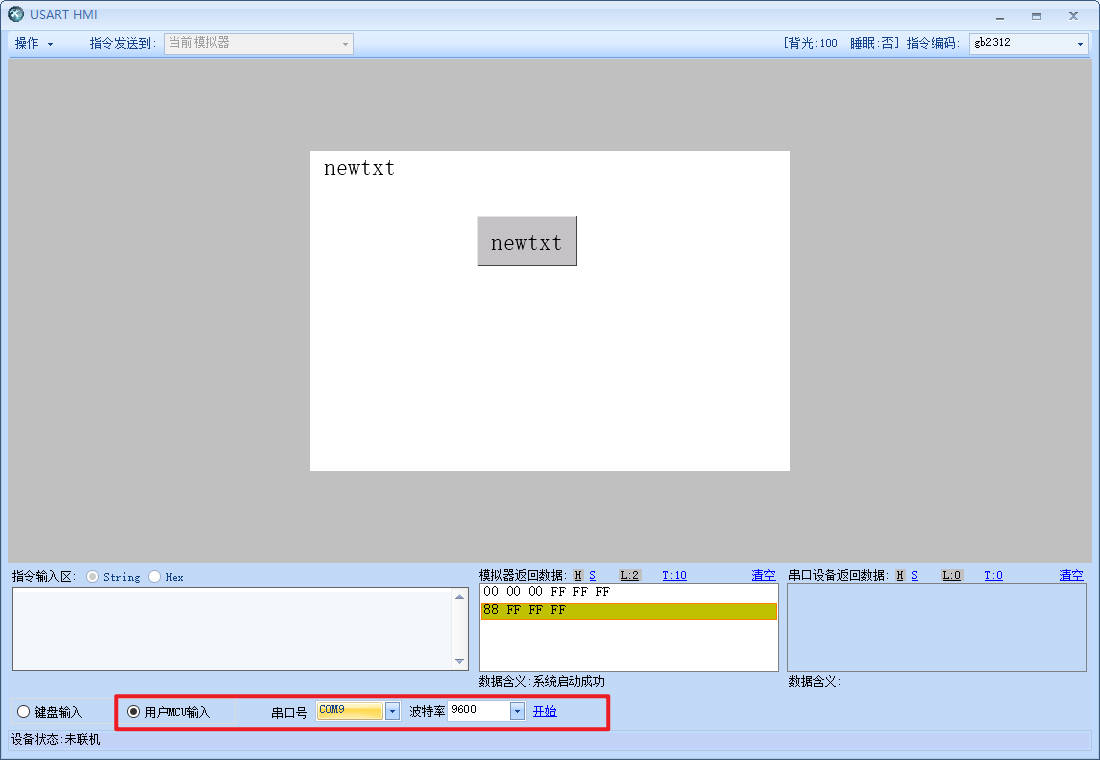1100x760 pixels.
Task: Click the H toggle in serial device return data
Action: coord(900,576)
